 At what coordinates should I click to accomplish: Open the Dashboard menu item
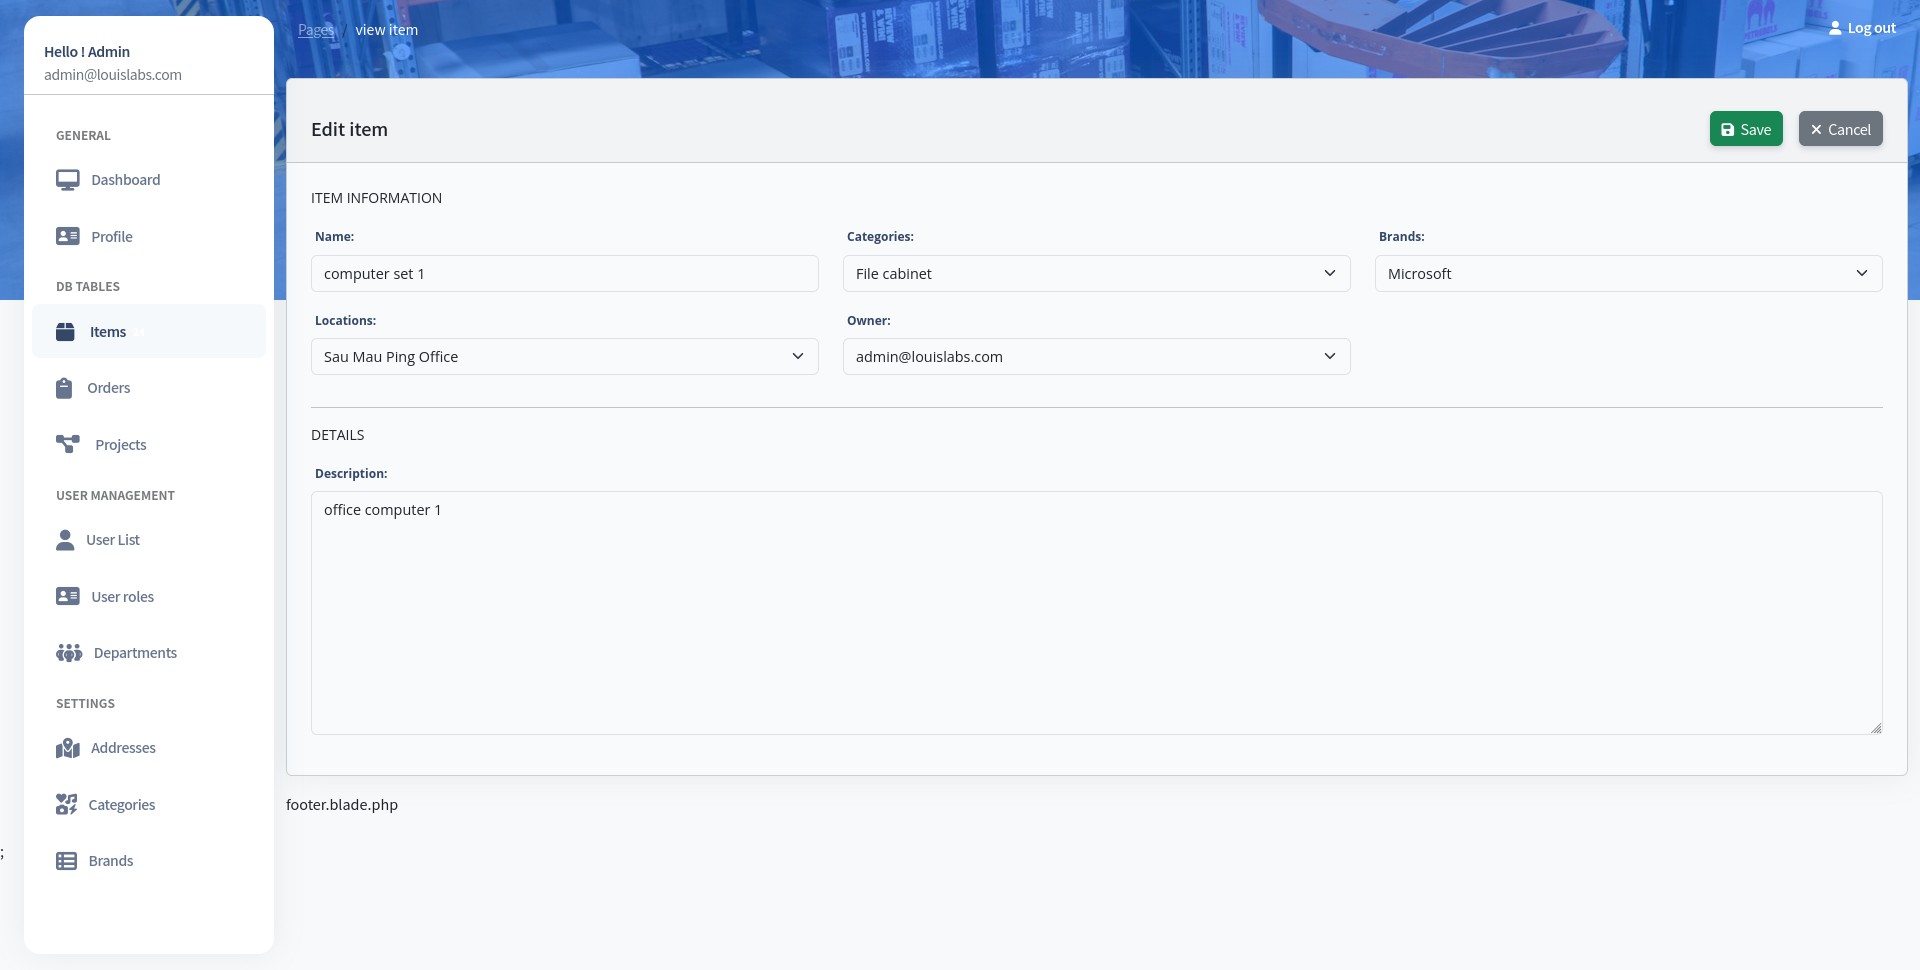point(149,180)
